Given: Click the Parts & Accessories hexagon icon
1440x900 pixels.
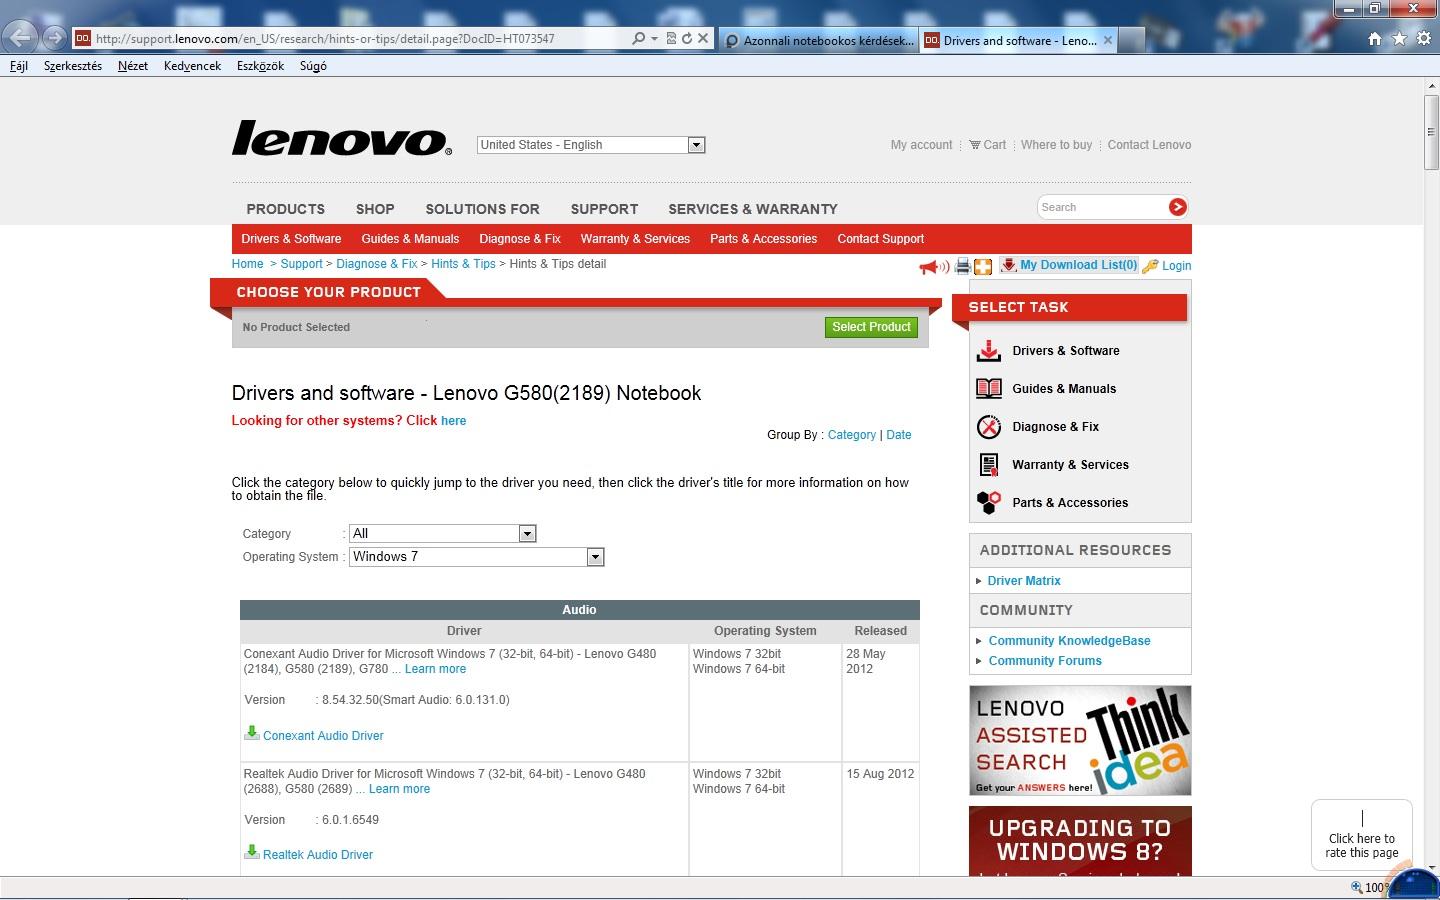Looking at the screenshot, I should tap(989, 502).
